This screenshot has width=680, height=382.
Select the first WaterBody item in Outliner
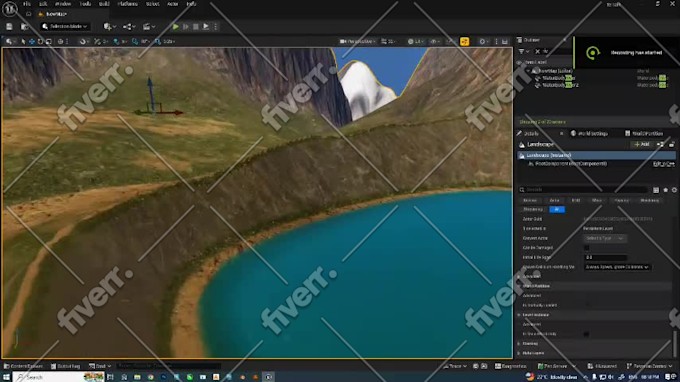point(556,78)
